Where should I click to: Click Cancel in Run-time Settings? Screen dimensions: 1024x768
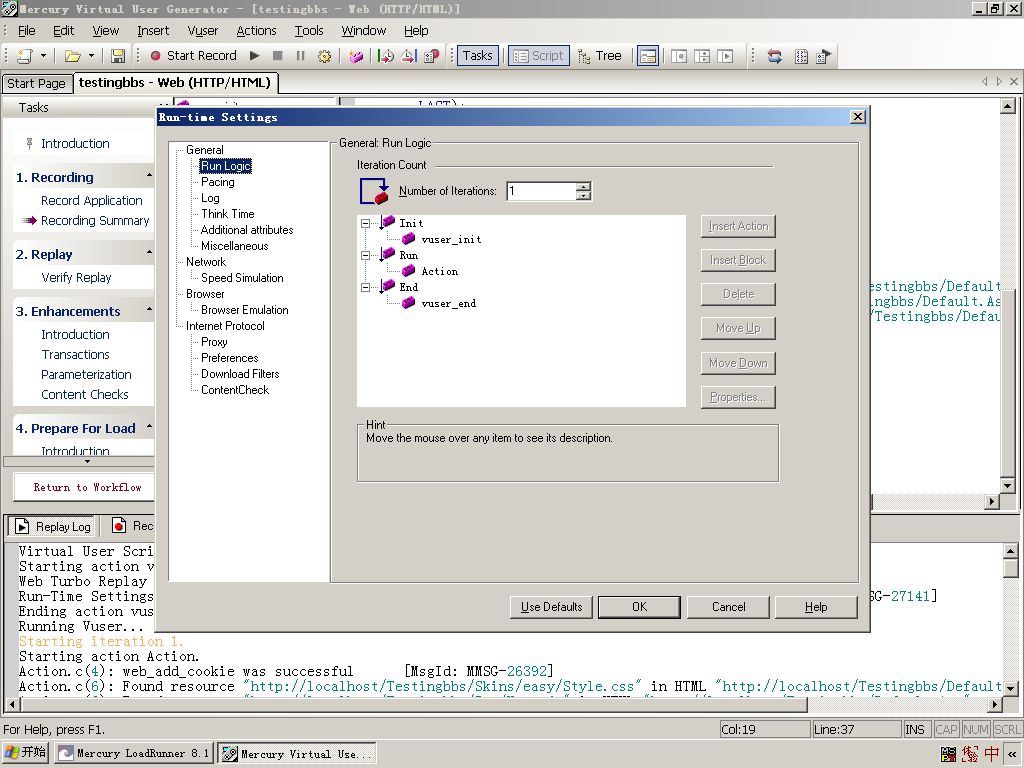(728, 607)
